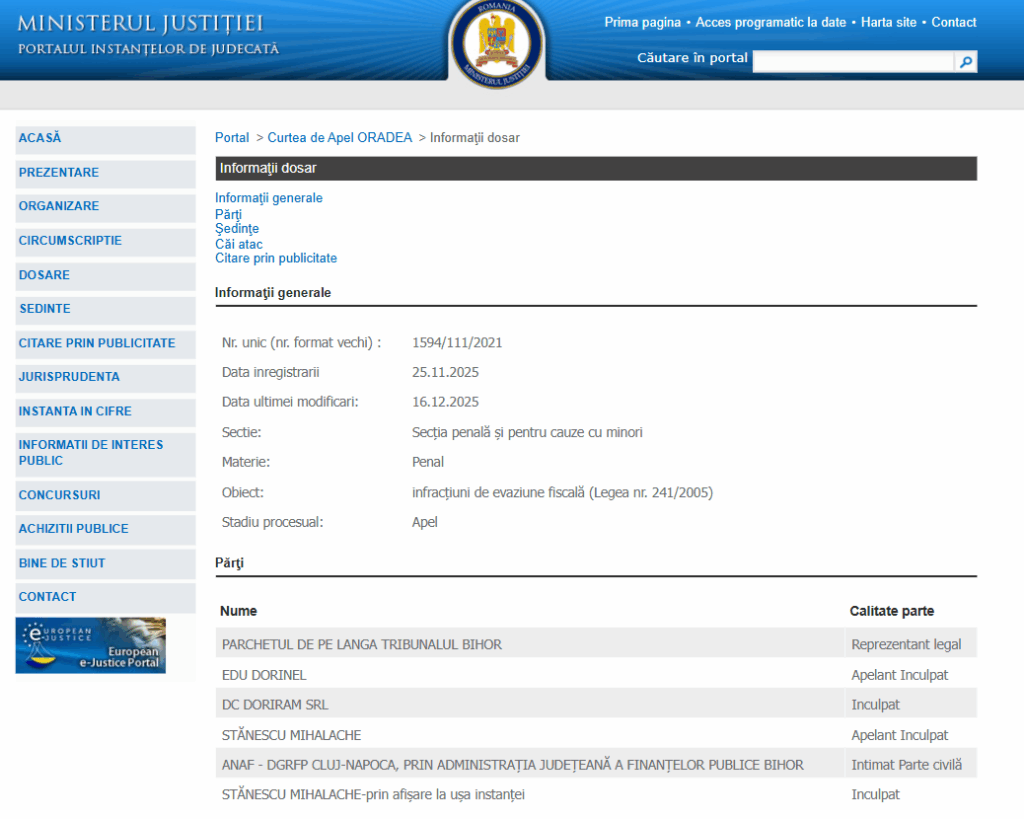Click the Ministerul Justiției emblem logo

[497, 42]
